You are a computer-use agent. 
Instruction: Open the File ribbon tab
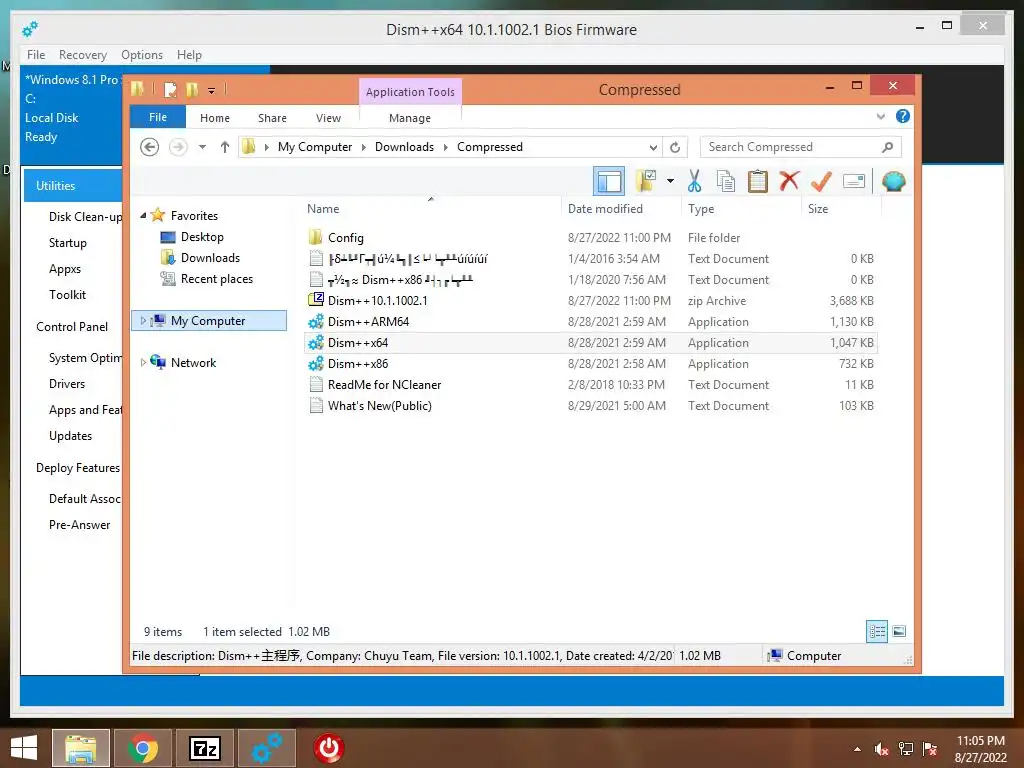(x=158, y=117)
